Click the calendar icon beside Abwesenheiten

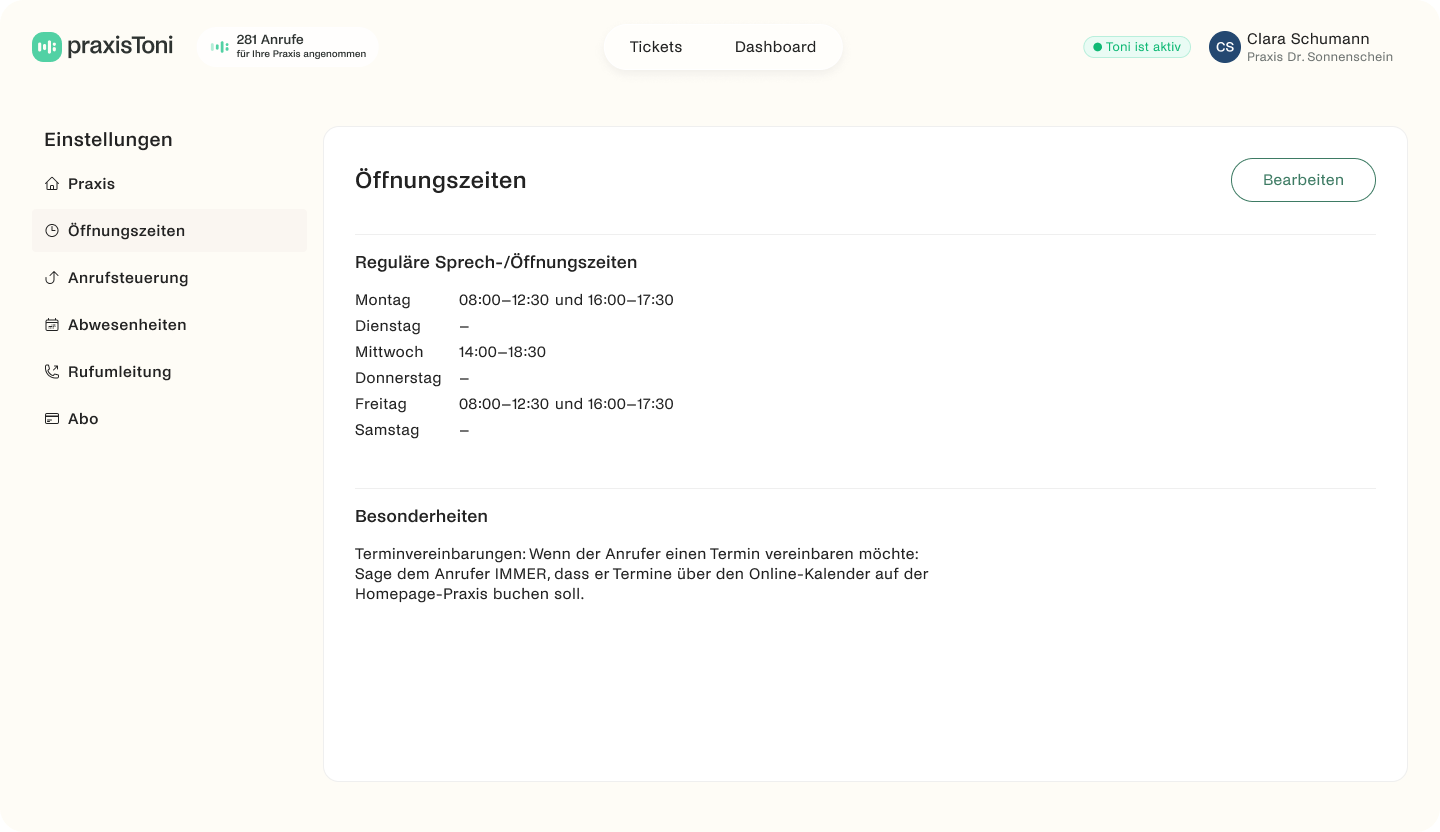click(52, 325)
